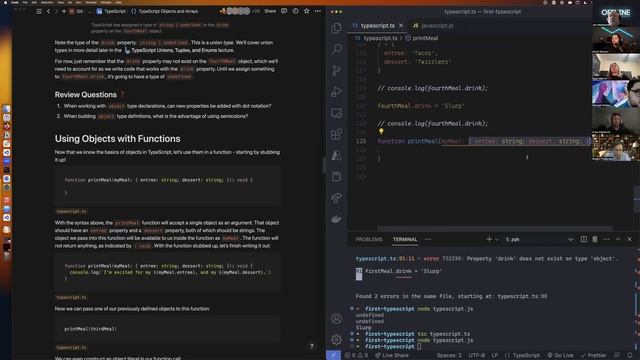Click the help question mark button
The height and width of the screenshot is (360, 640).
[x=311, y=346]
